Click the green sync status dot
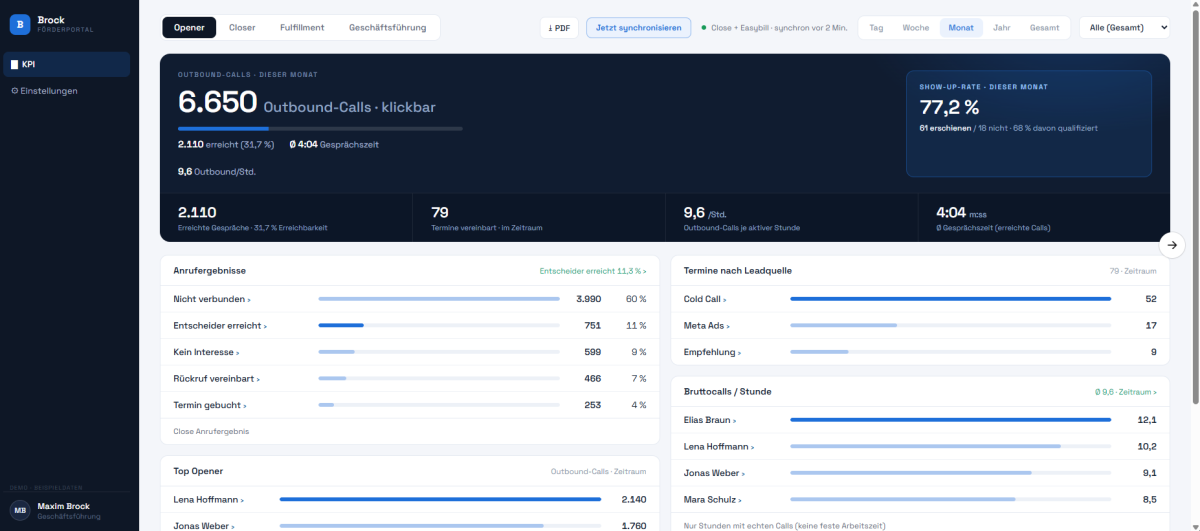This screenshot has height=531, width=1200. [704, 28]
